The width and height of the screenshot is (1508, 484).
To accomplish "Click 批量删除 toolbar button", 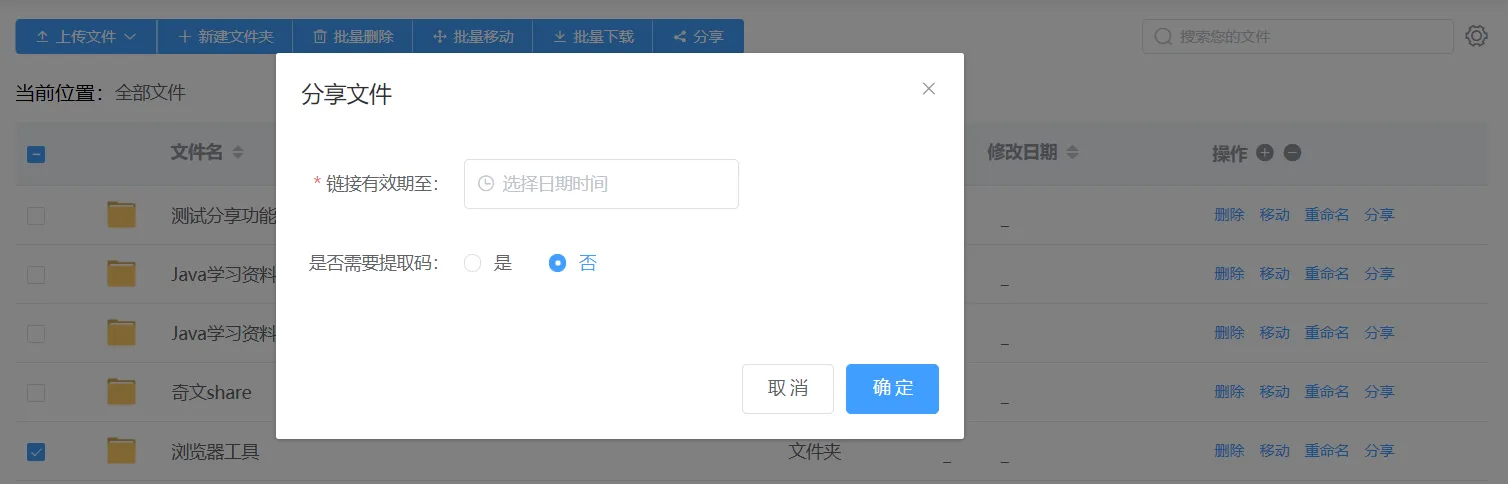I will click(353, 37).
